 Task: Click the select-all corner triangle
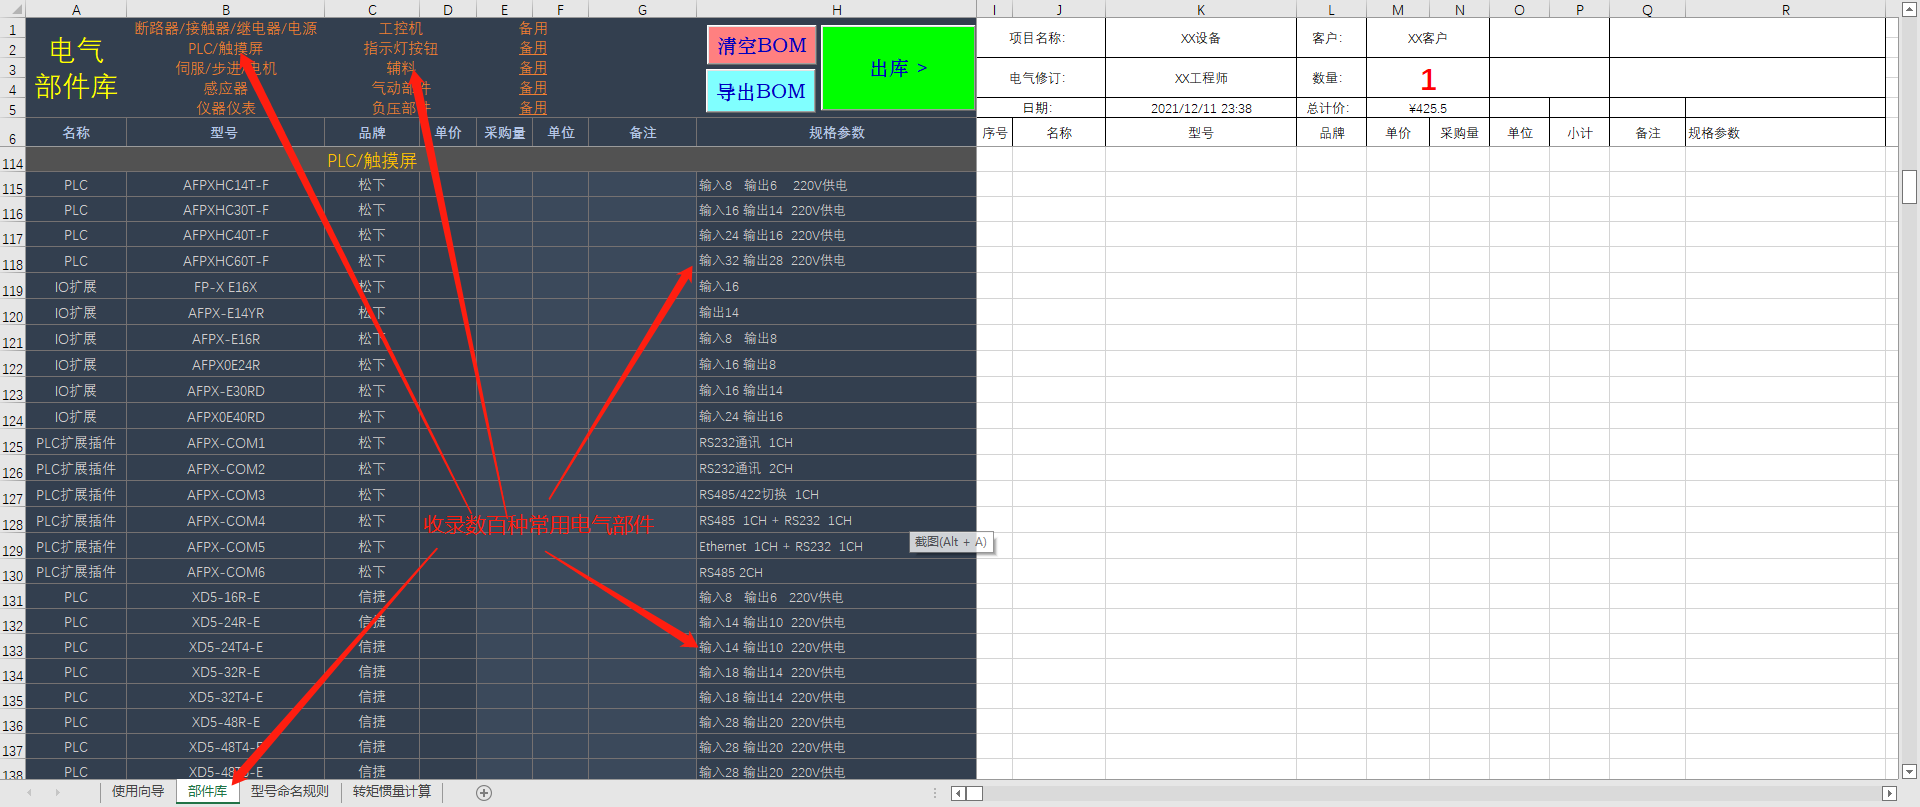[x=12, y=9]
